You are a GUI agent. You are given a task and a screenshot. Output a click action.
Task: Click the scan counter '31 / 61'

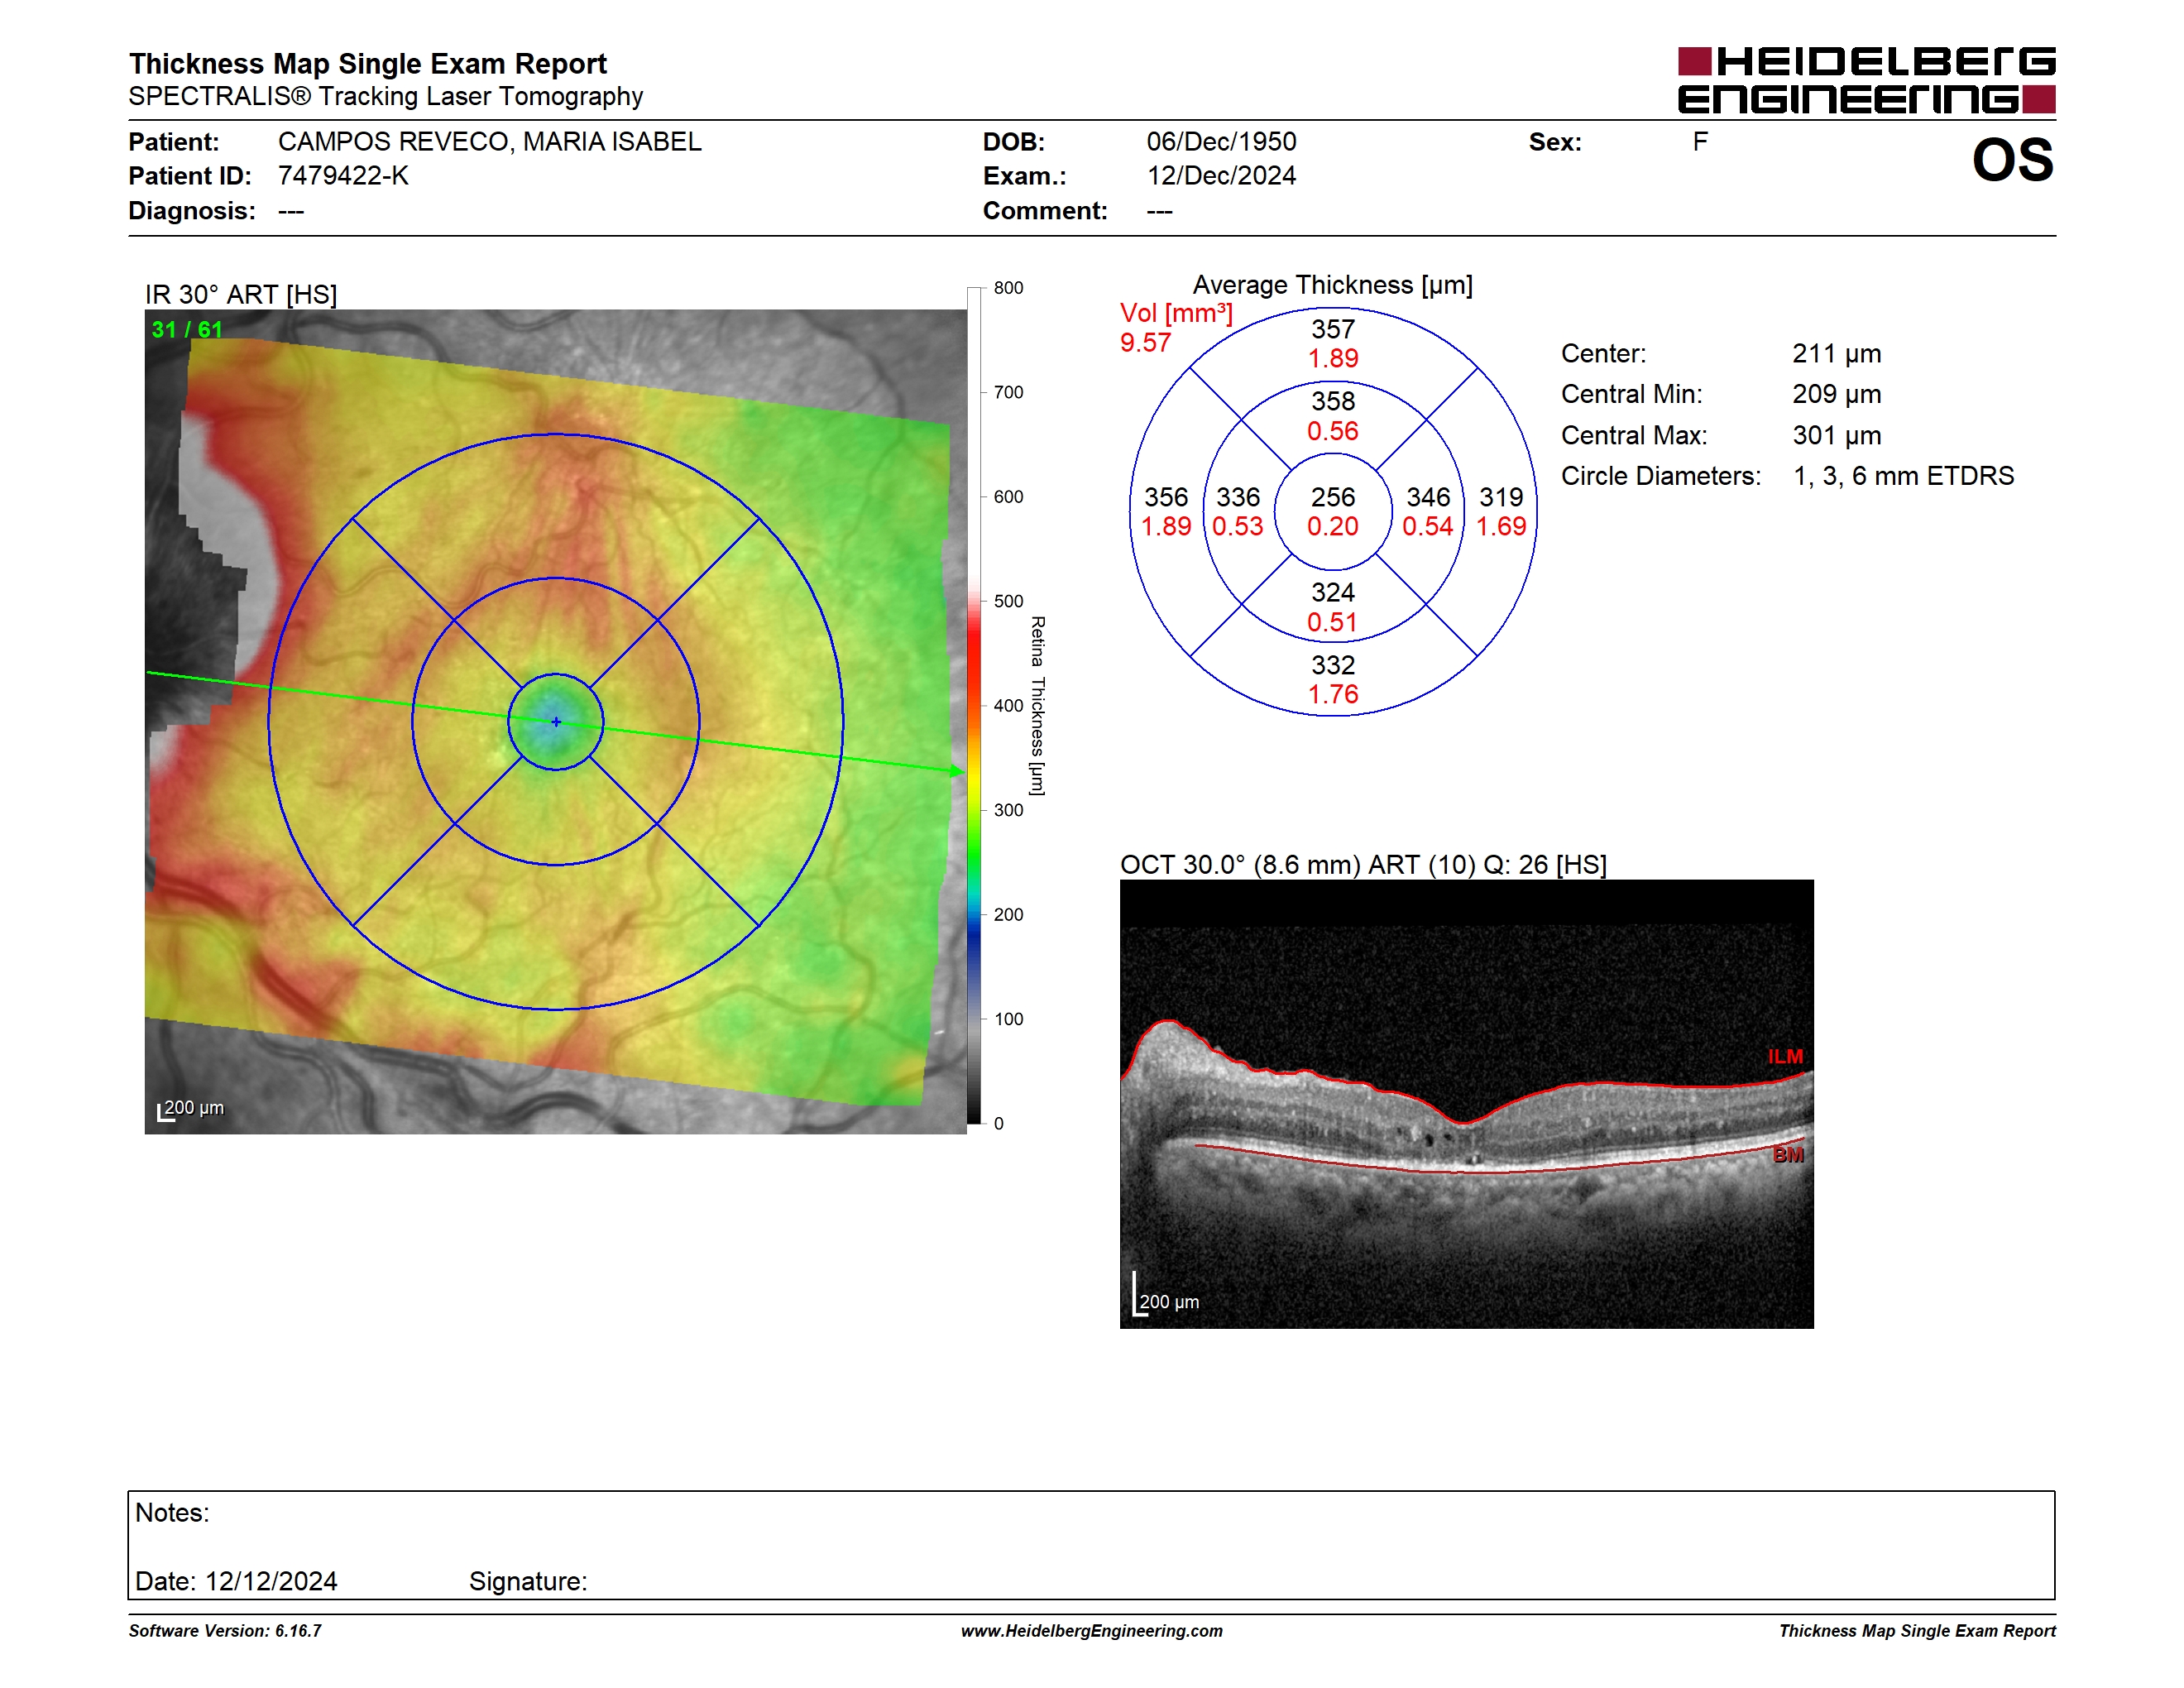pyautogui.click(x=187, y=330)
